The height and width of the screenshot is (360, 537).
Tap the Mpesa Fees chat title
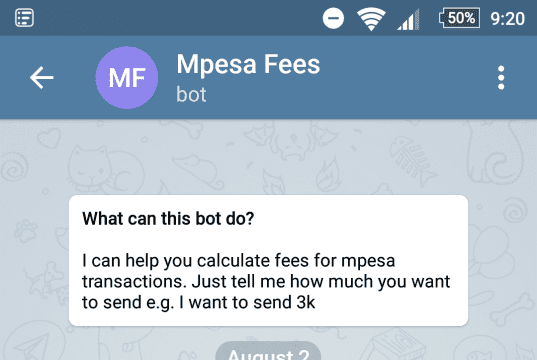tap(248, 65)
